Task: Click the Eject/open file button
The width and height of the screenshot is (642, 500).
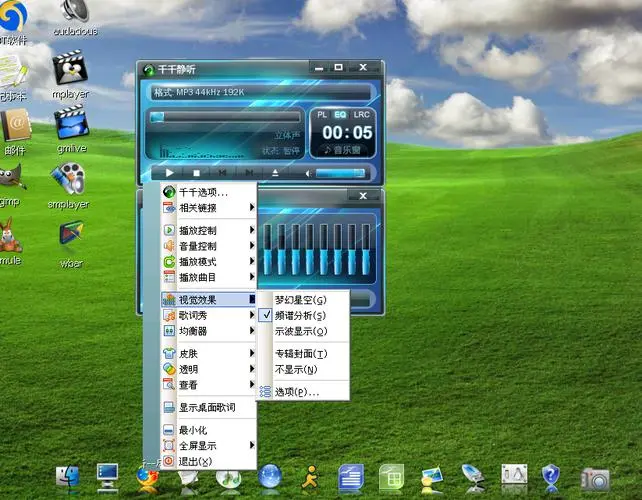Action: pos(274,173)
